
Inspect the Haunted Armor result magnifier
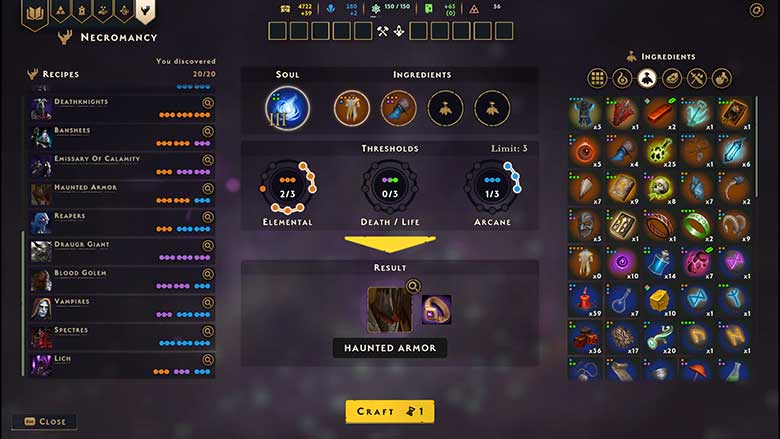pos(413,286)
